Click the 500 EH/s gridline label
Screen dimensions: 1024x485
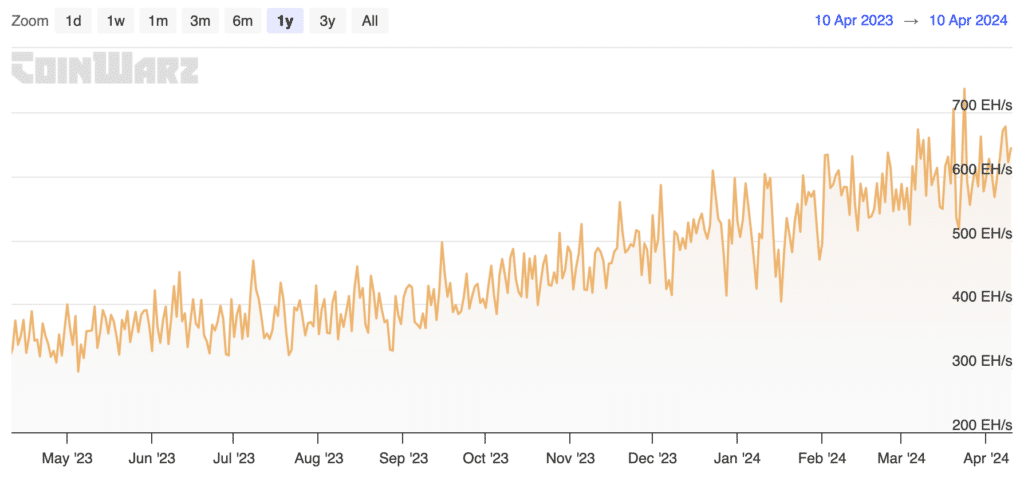[x=980, y=233]
